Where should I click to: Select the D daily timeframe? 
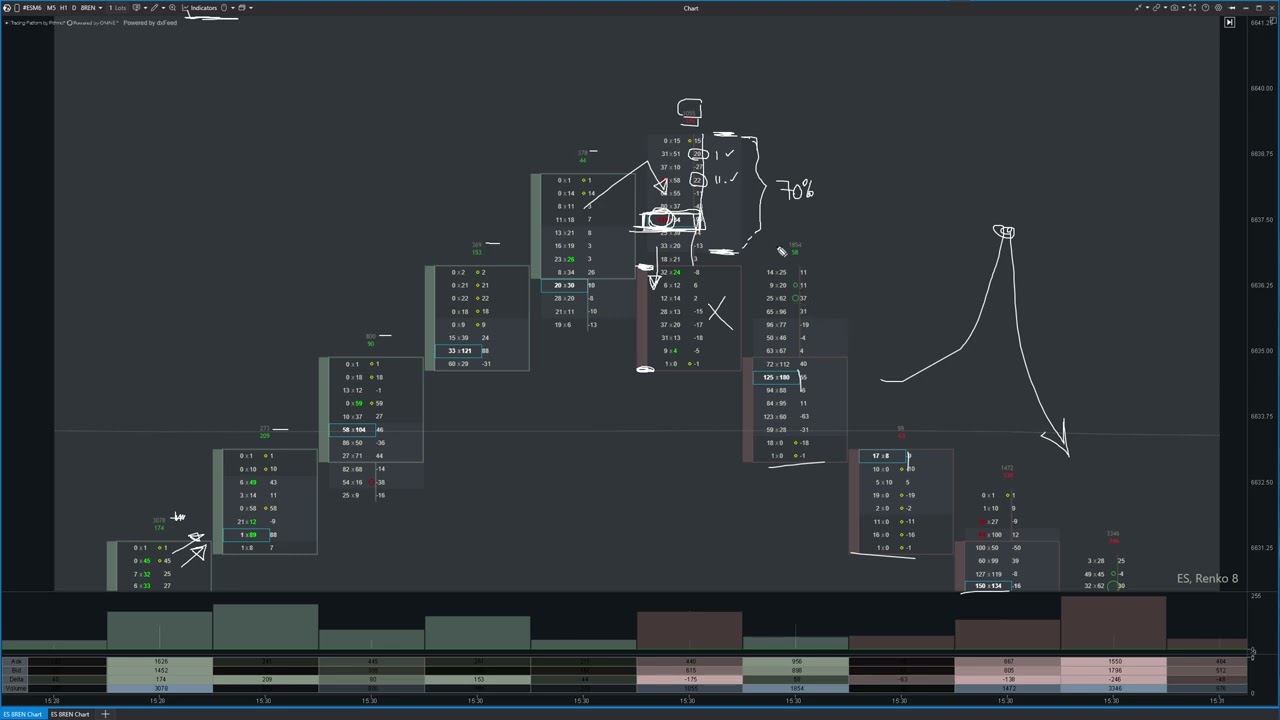74,8
